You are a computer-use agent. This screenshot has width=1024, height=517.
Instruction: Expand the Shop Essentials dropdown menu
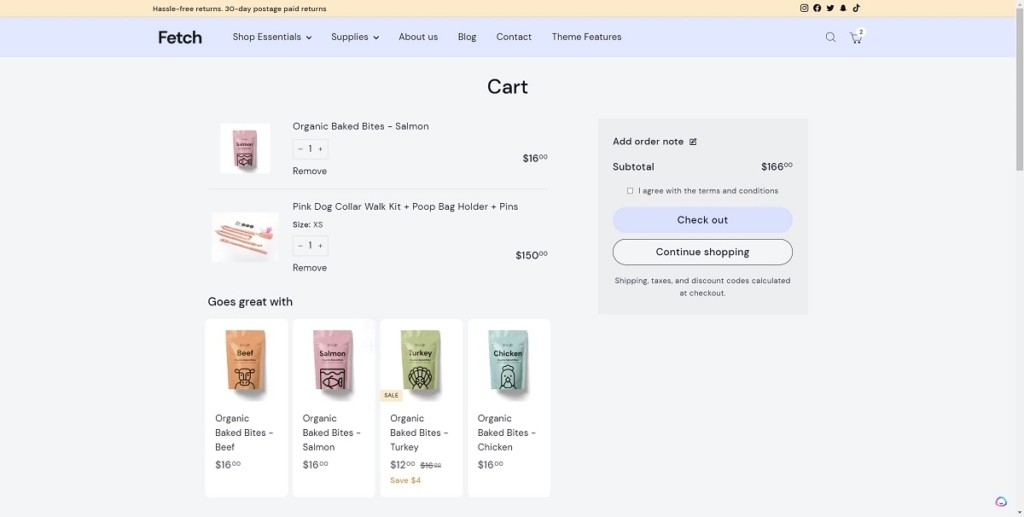coord(272,37)
